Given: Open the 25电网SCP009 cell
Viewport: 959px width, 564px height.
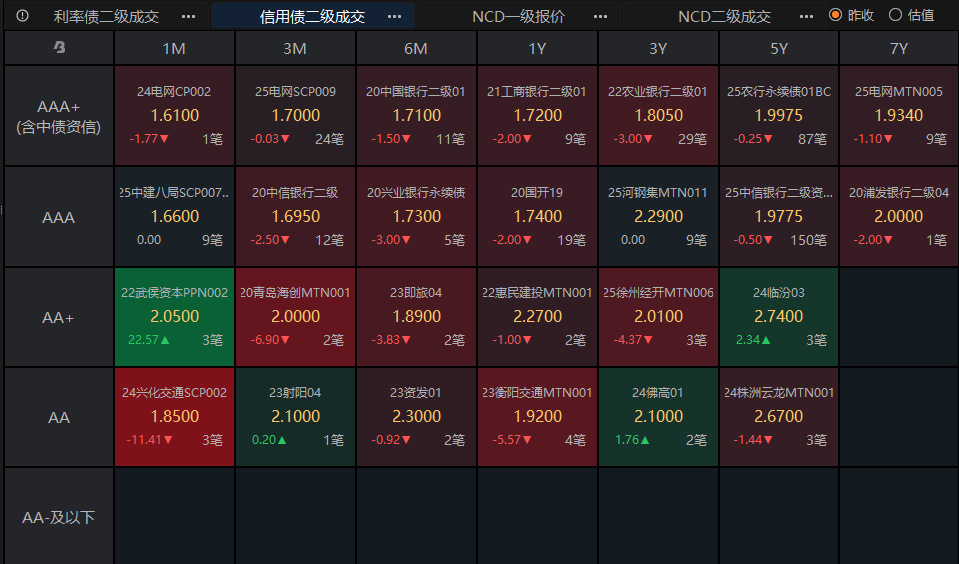Looking at the screenshot, I should point(295,116).
